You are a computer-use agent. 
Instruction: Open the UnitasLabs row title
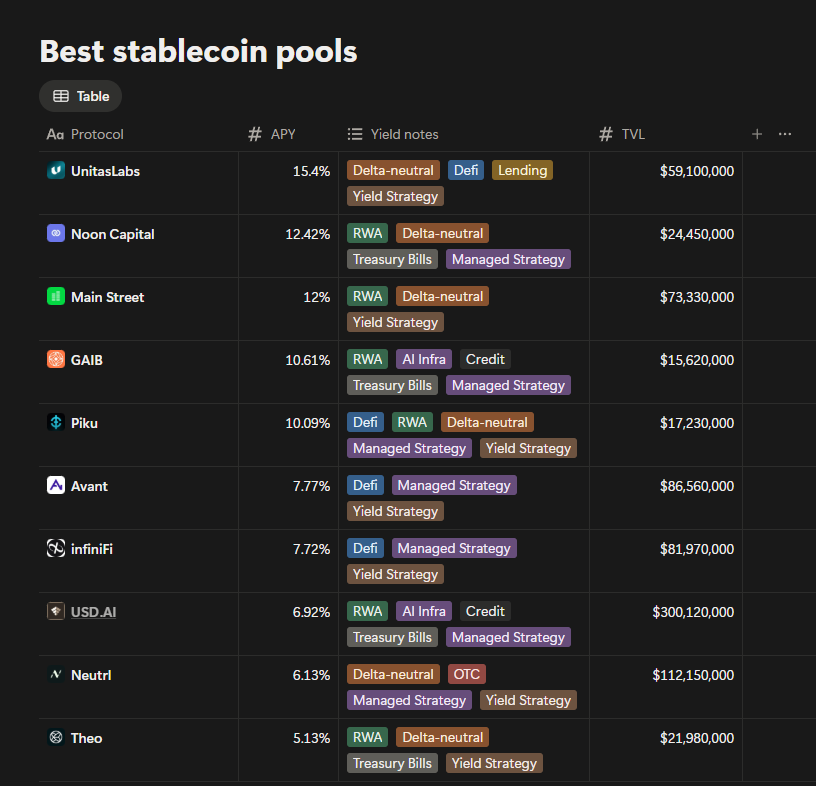pyautogui.click(x=106, y=171)
